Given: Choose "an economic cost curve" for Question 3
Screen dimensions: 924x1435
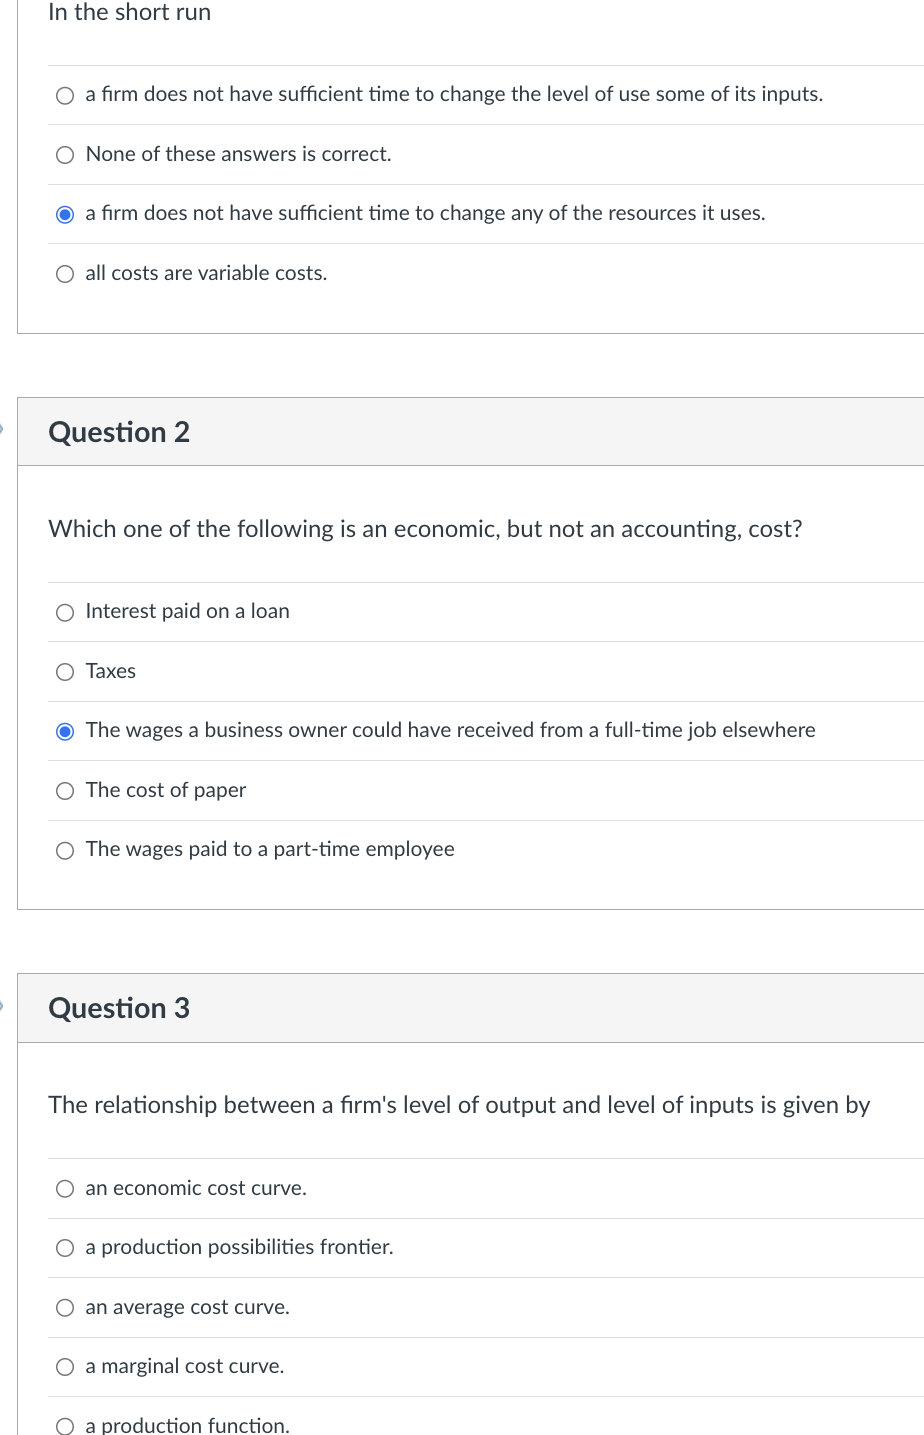Looking at the screenshot, I should coord(64,1188).
